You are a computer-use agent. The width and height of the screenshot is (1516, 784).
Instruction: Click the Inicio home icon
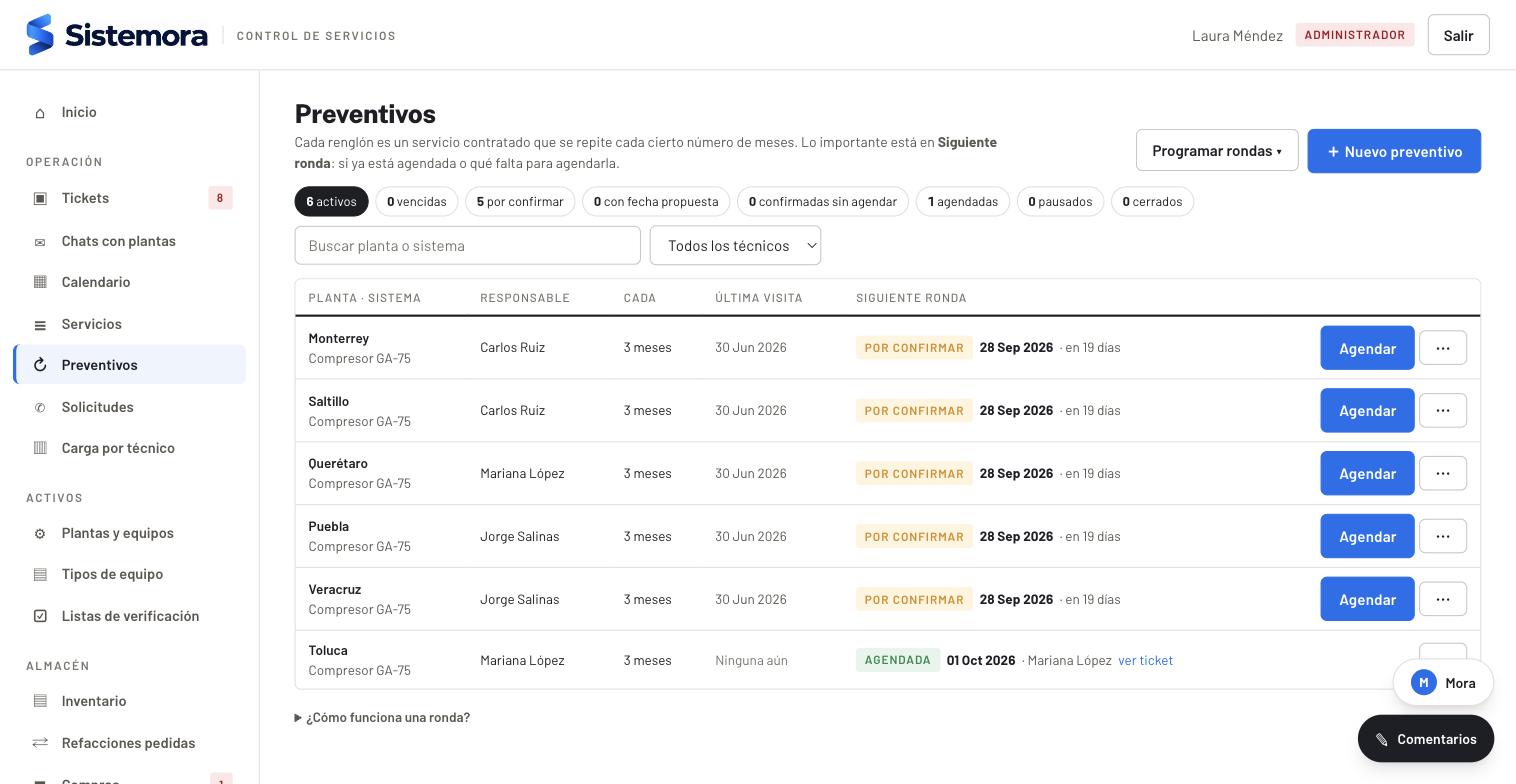(x=40, y=113)
